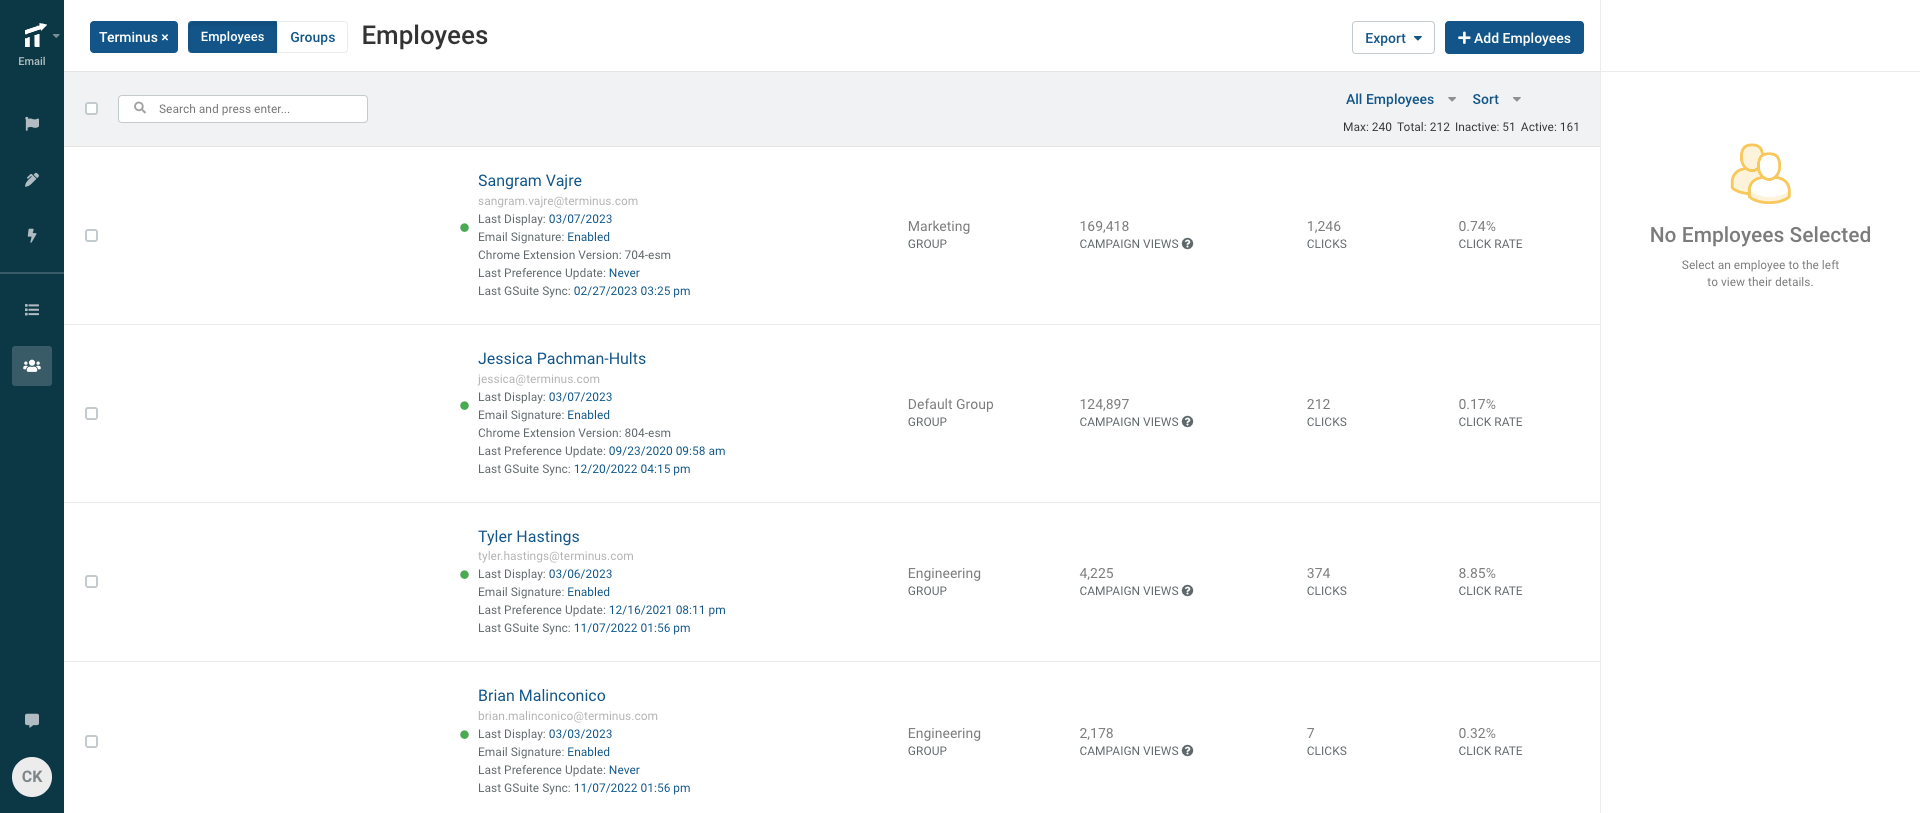The height and width of the screenshot is (813, 1920).
Task: Click Tyler Hastings' Engineering group
Action: 944,574
